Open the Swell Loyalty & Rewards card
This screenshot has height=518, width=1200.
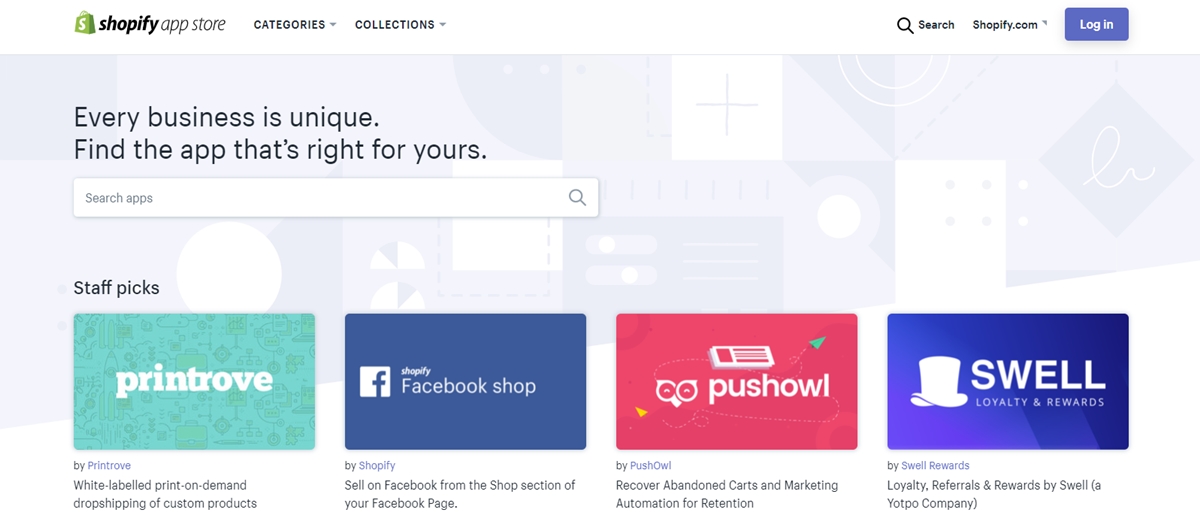tap(1008, 381)
